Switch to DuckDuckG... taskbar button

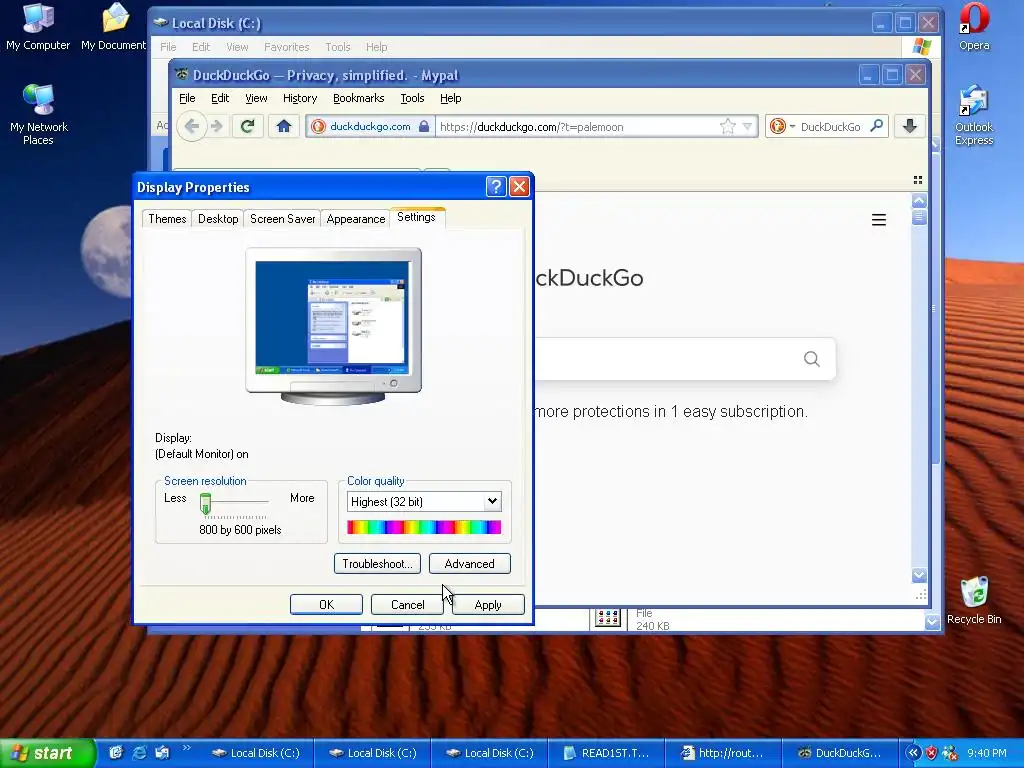pyautogui.click(x=839, y=753)
